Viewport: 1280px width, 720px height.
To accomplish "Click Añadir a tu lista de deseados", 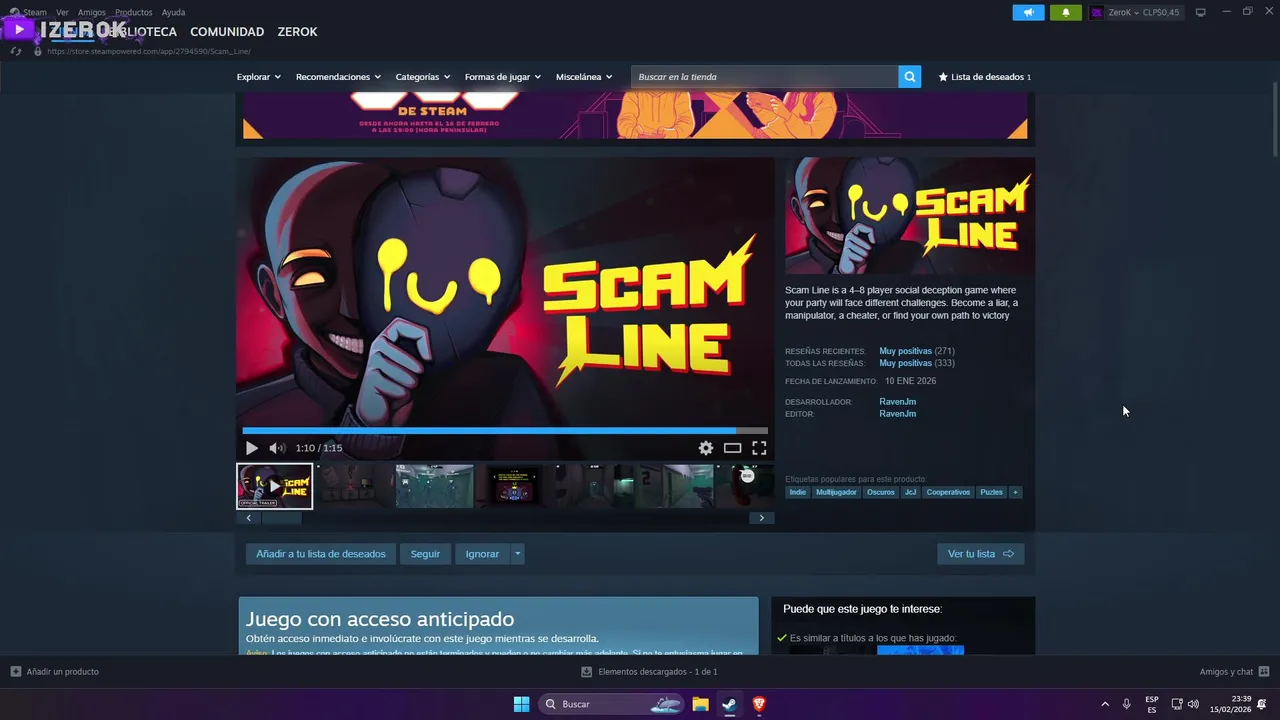I will tap(321, 554).
